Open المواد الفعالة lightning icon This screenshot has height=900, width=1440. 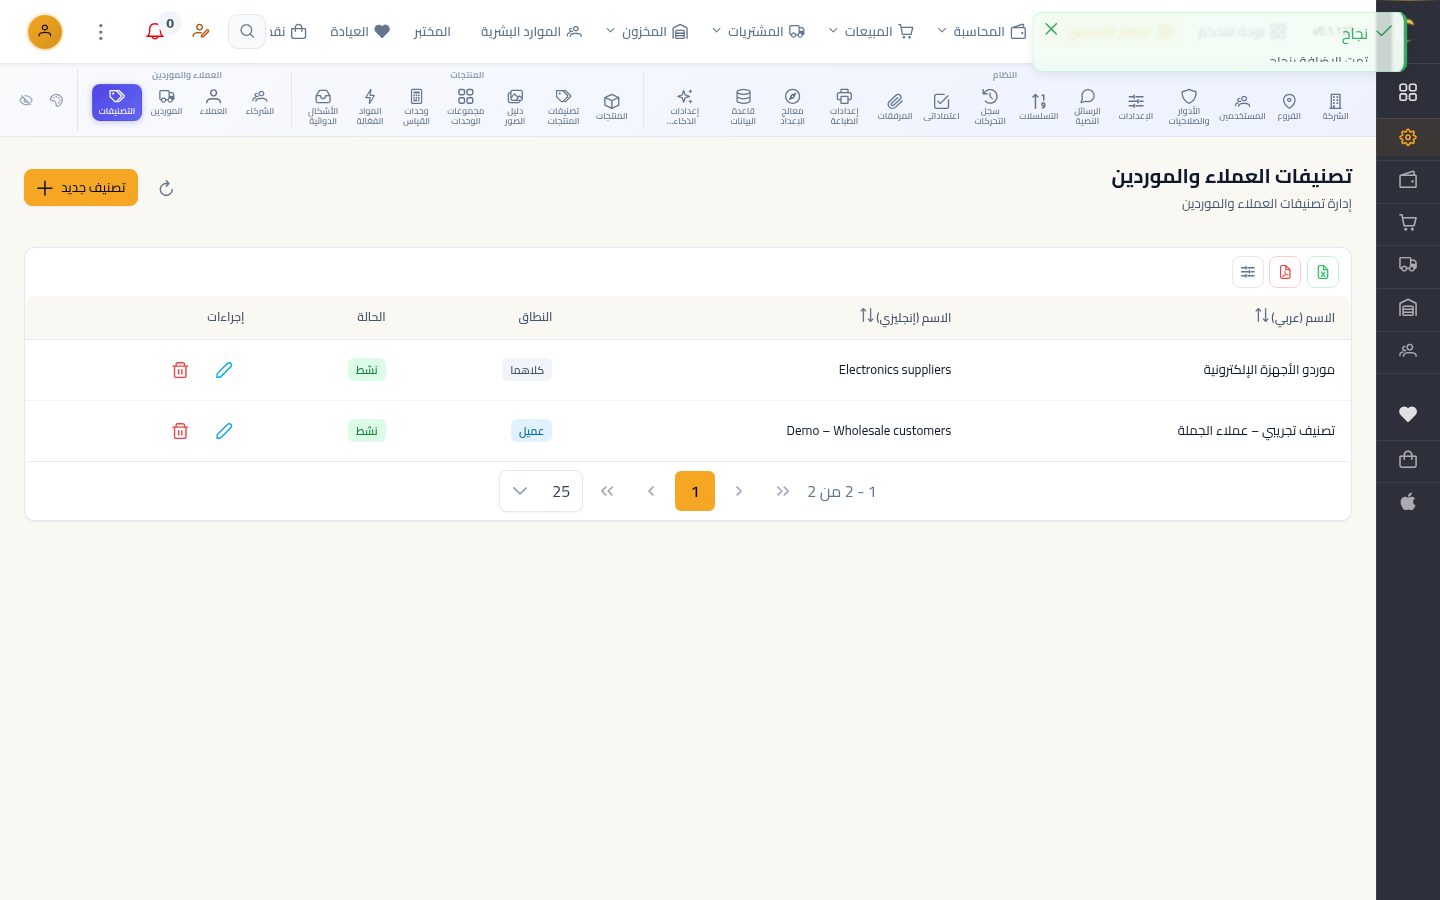click(x=370, y=107)
